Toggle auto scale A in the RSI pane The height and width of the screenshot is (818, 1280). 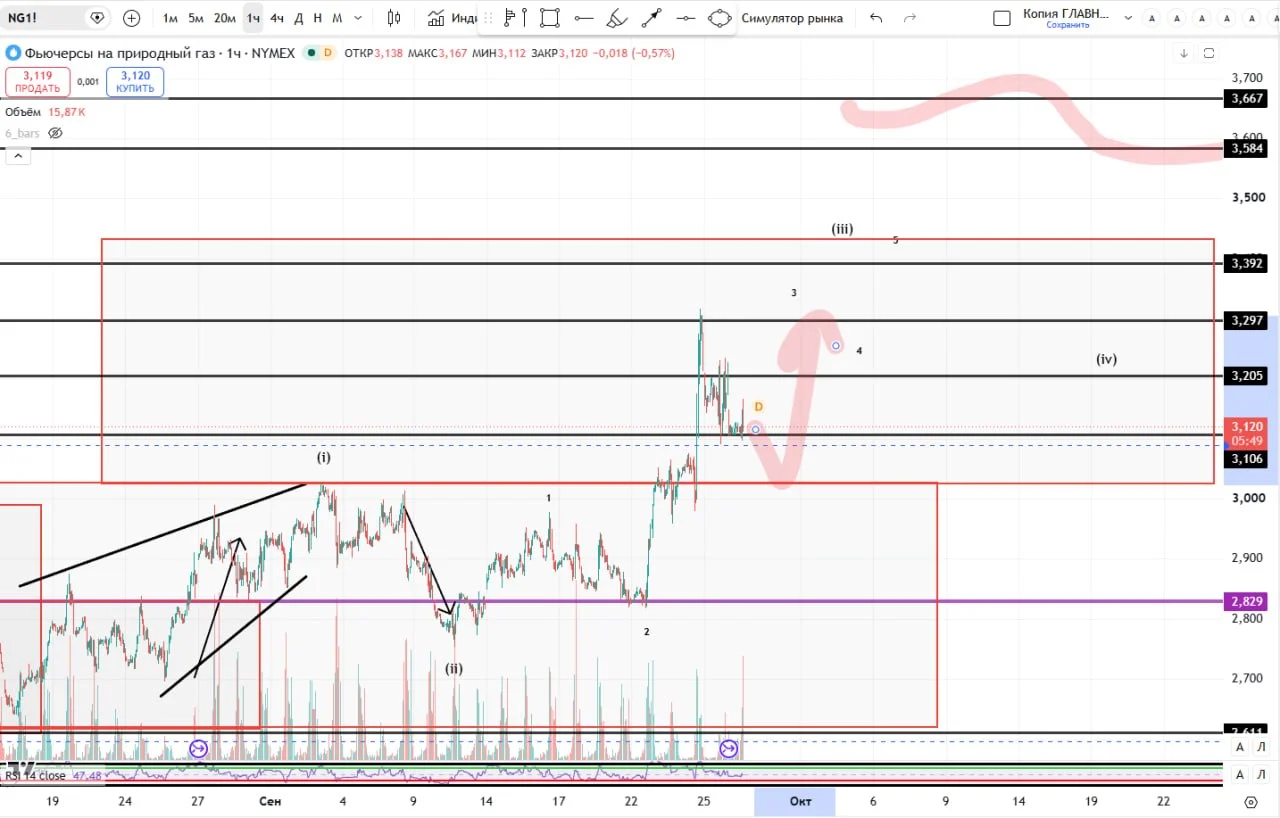[1240, 774]
